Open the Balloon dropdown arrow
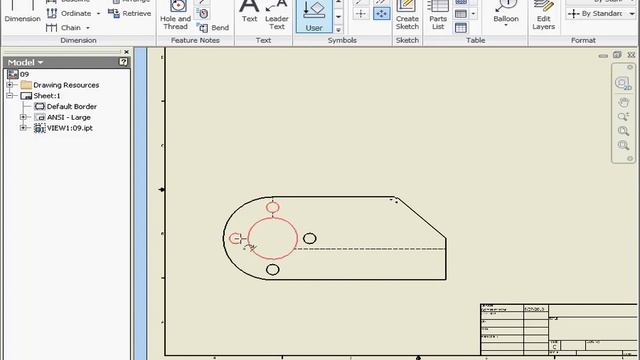This screenshot has width=640, height=360. tap(506, 26)
